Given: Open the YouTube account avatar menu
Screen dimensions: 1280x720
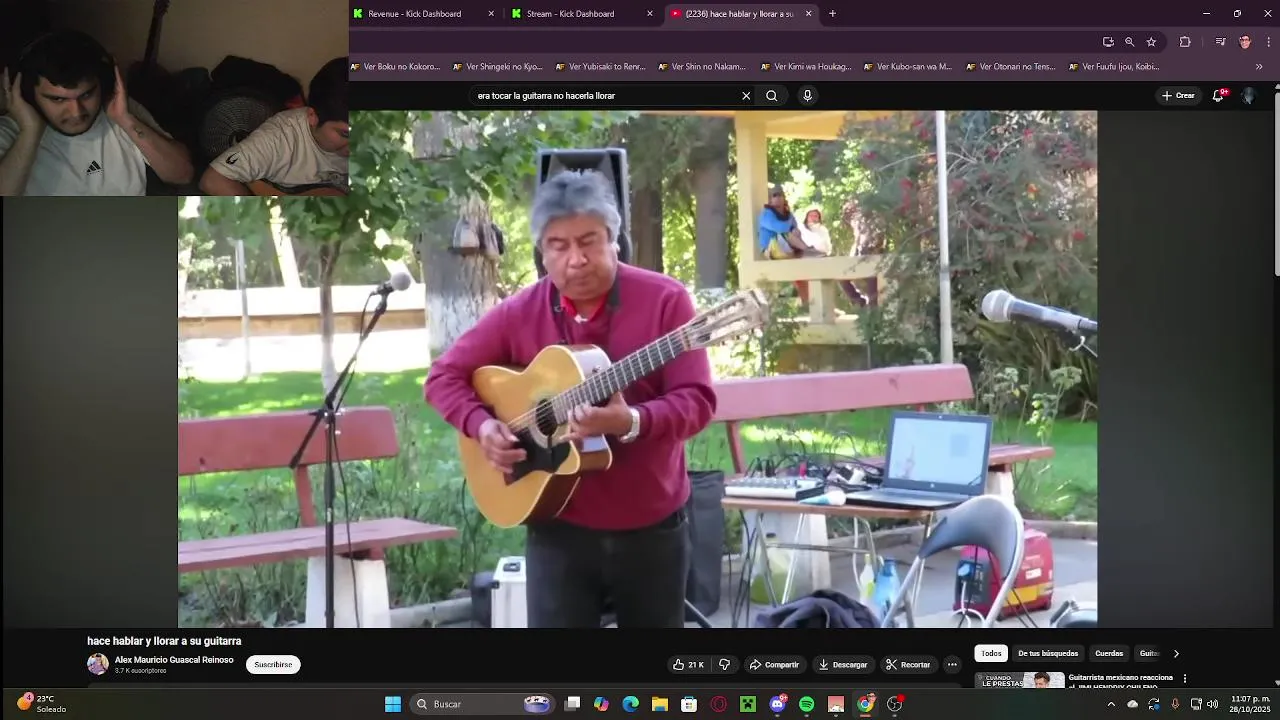Looking at the screenshot, I should pos(1248,96).
